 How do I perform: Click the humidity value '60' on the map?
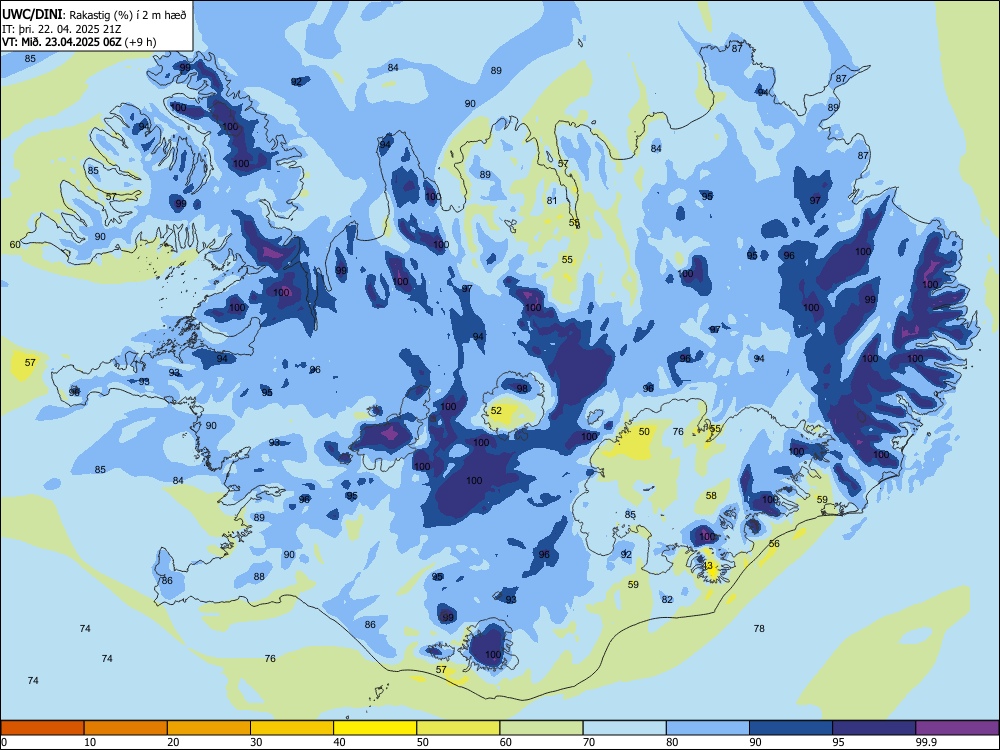[x=15, y=244]
